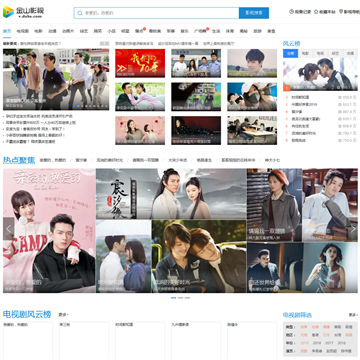Select the 2018 year filter option
The height and width of the screenshot is (360, 360).
point(317,343)
